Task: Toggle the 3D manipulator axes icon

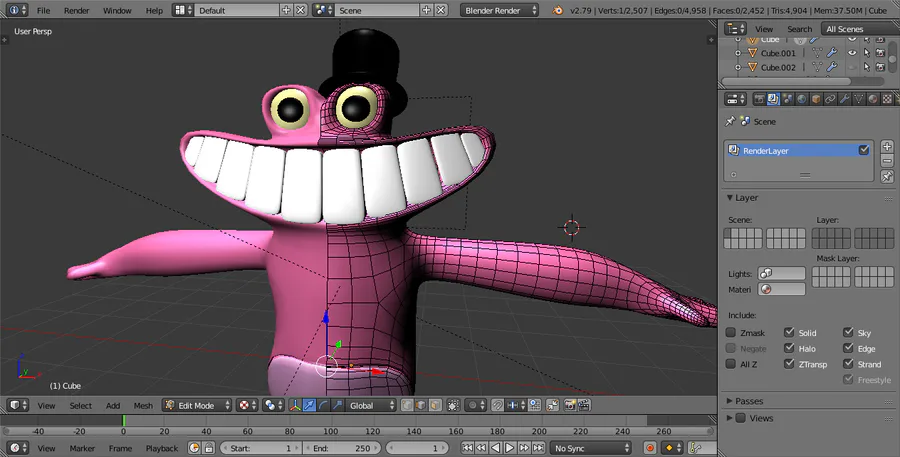Action: (295, 405)
